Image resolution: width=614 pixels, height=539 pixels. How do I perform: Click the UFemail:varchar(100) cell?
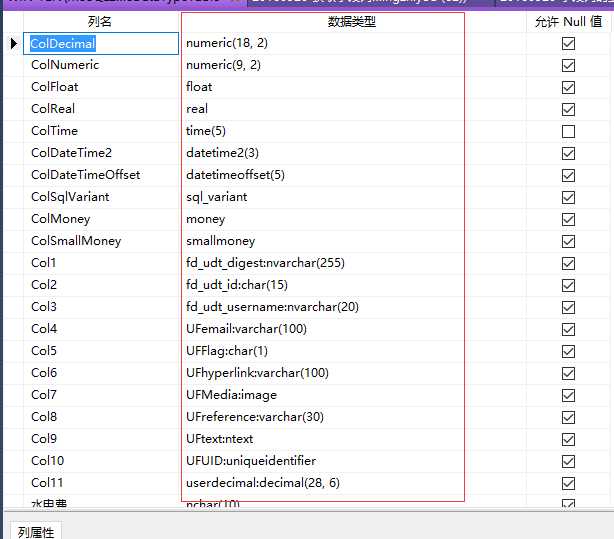(246, 329)
